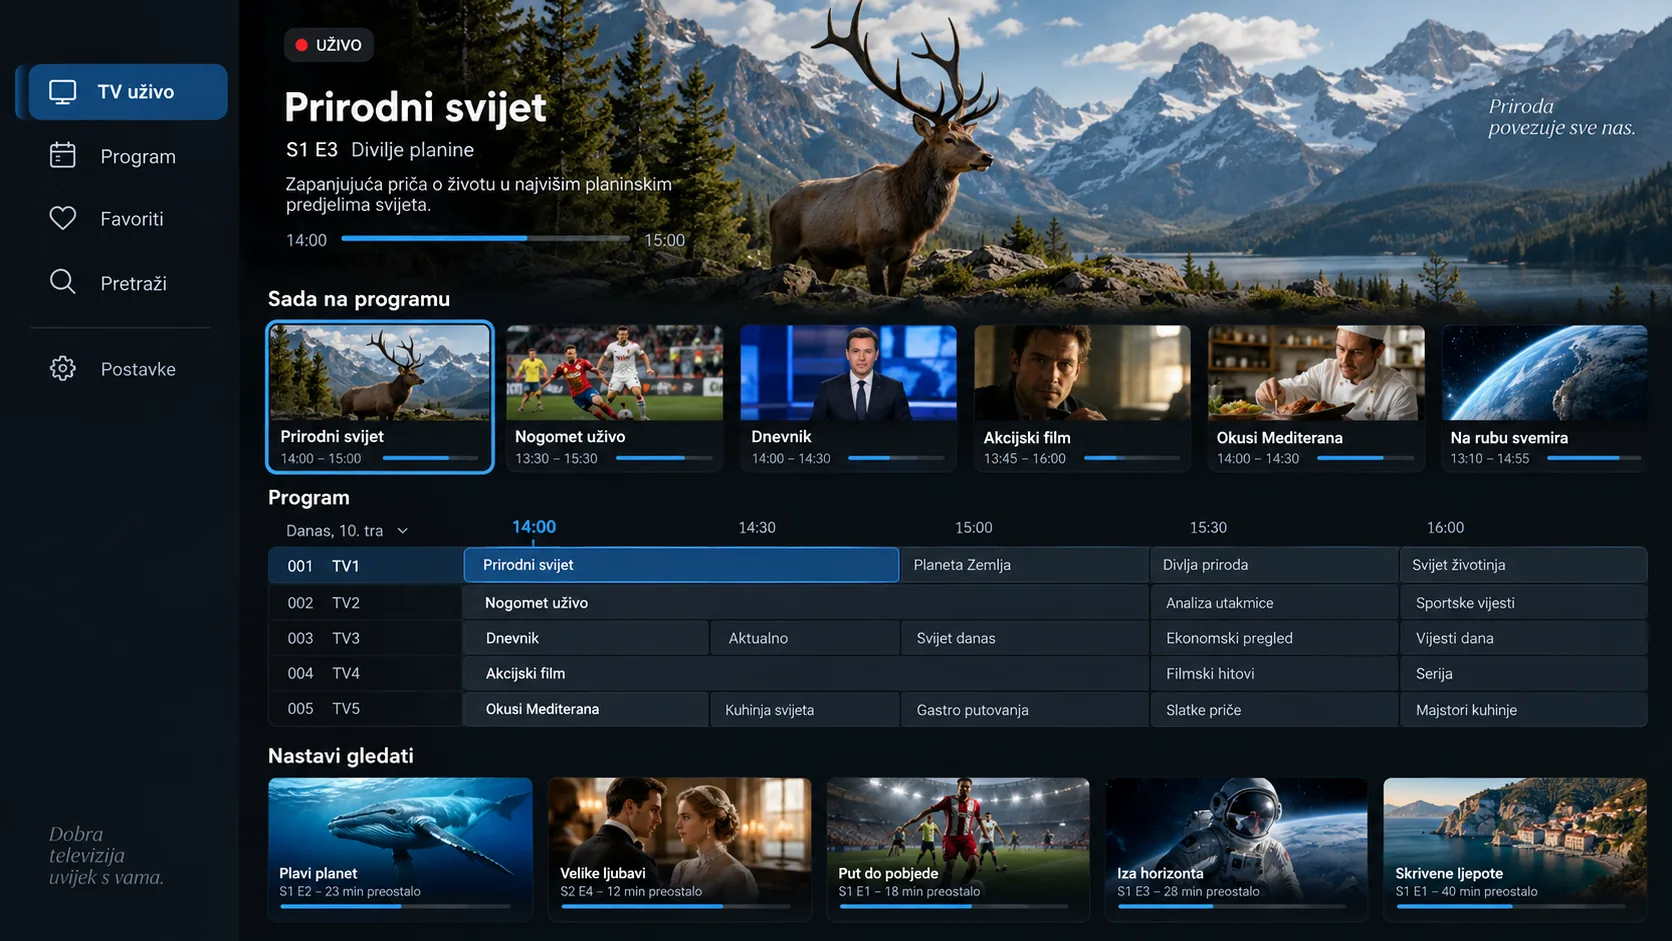Click the magnifier icon beside Pretraži

point(63,282)
